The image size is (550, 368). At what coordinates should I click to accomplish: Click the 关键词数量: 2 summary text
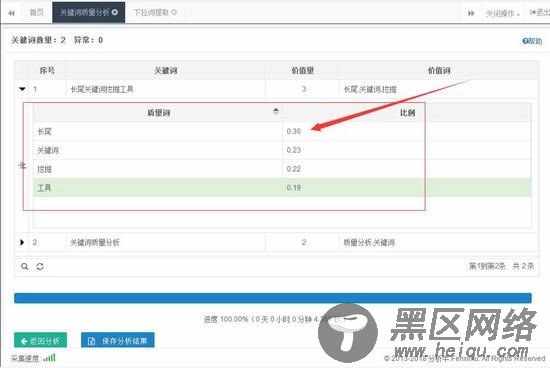tap(39, 40)
